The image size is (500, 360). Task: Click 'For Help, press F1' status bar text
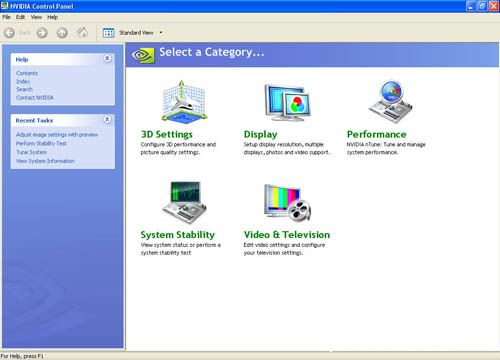(22, 356)
